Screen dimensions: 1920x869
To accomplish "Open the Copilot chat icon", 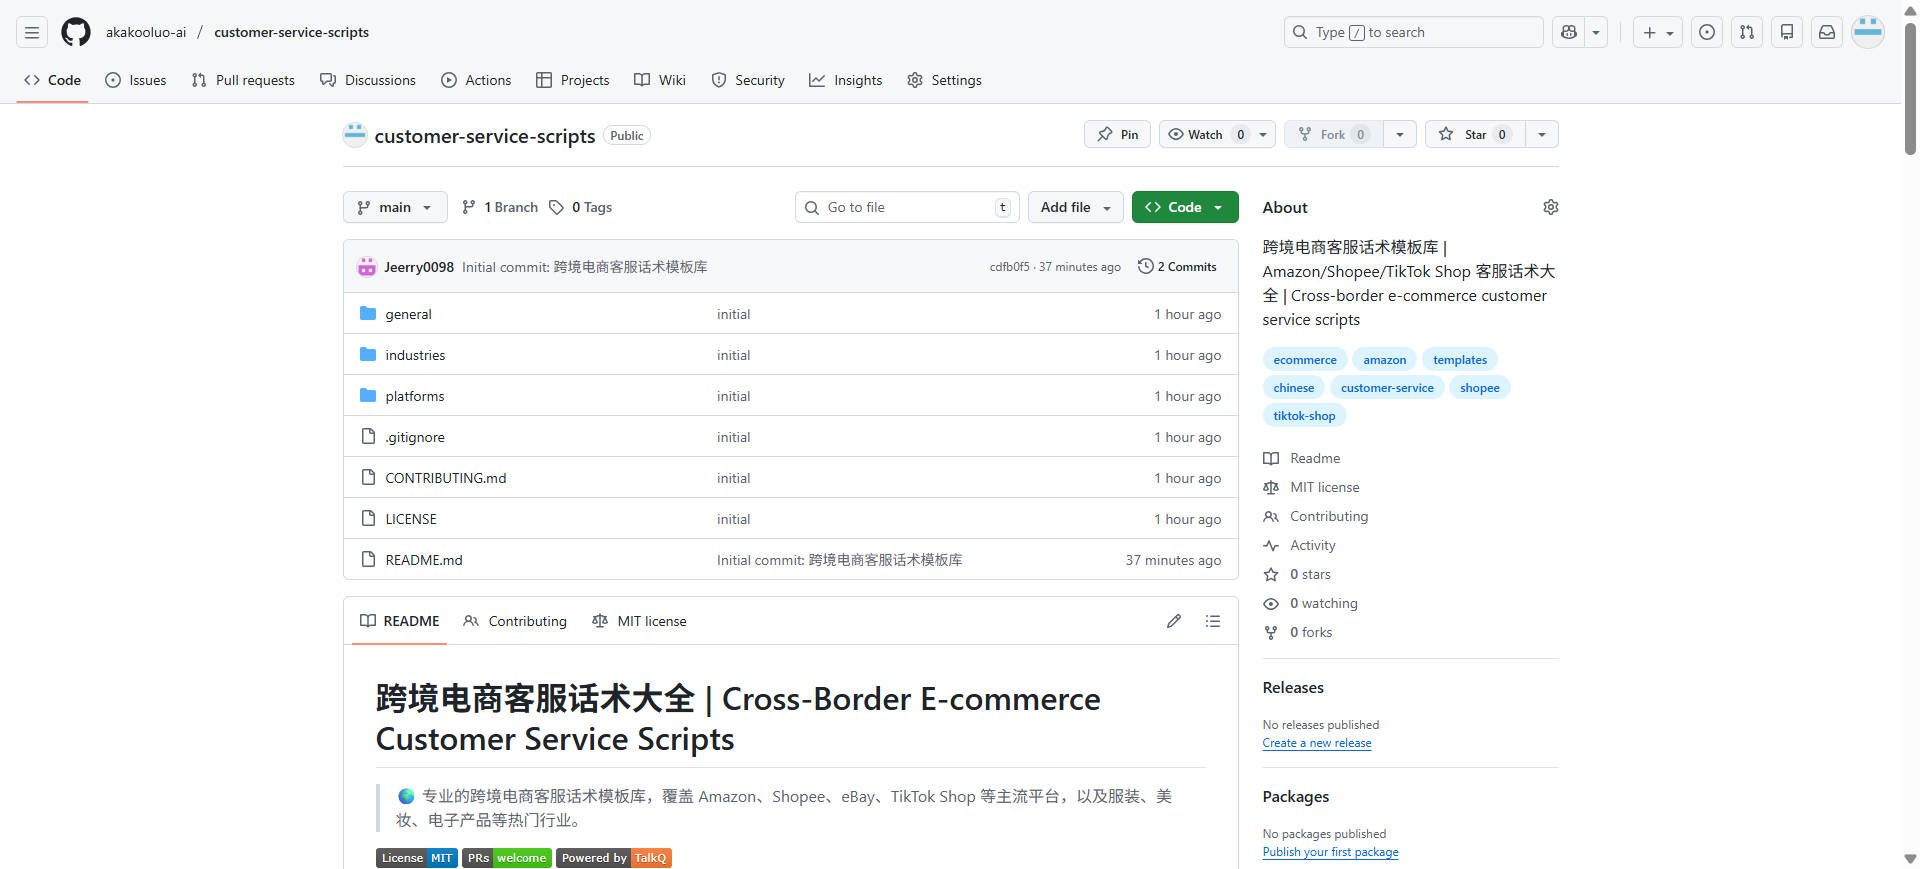I will coord(1569,32).
